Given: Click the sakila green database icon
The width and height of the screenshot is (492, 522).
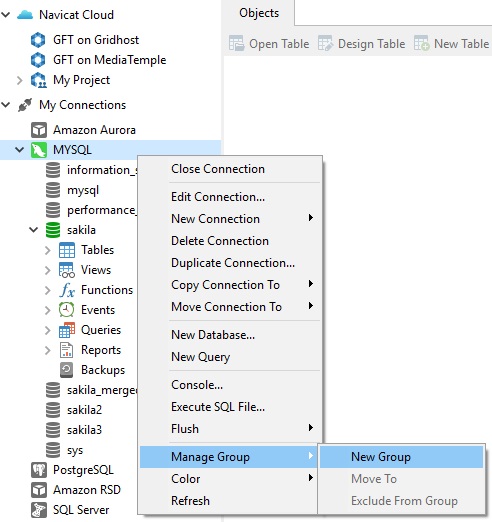Looking at the screenshot, I should click(53, 230).
